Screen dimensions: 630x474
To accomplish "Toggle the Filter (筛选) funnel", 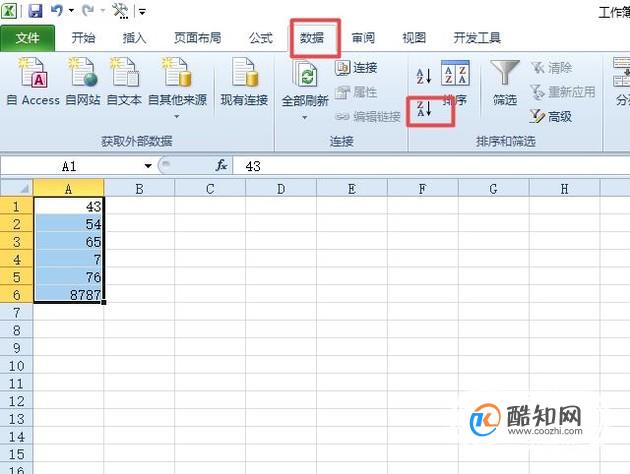I will 505,82.
